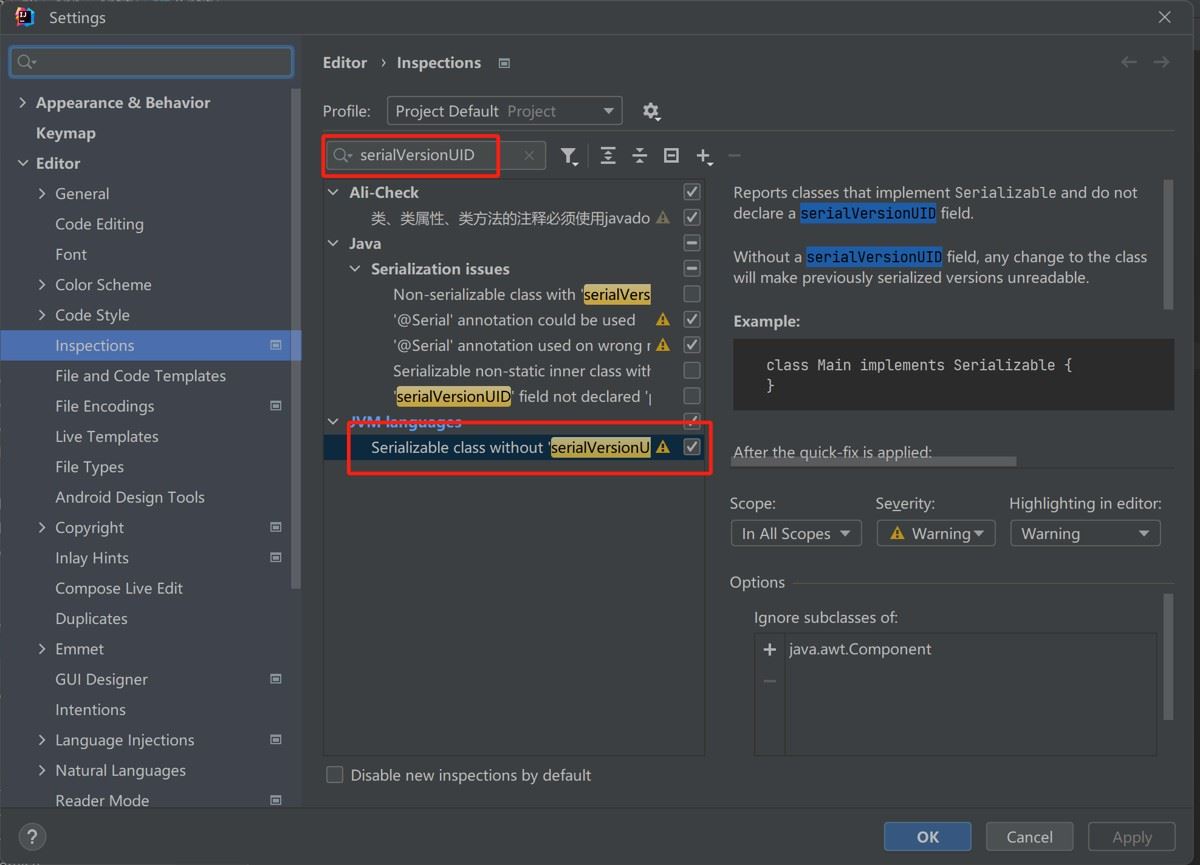Image resolution: width=1200 pixels, height=865 pixels.
Task: Click the Collapse All icon in toolbar
Action: (640, 156)
